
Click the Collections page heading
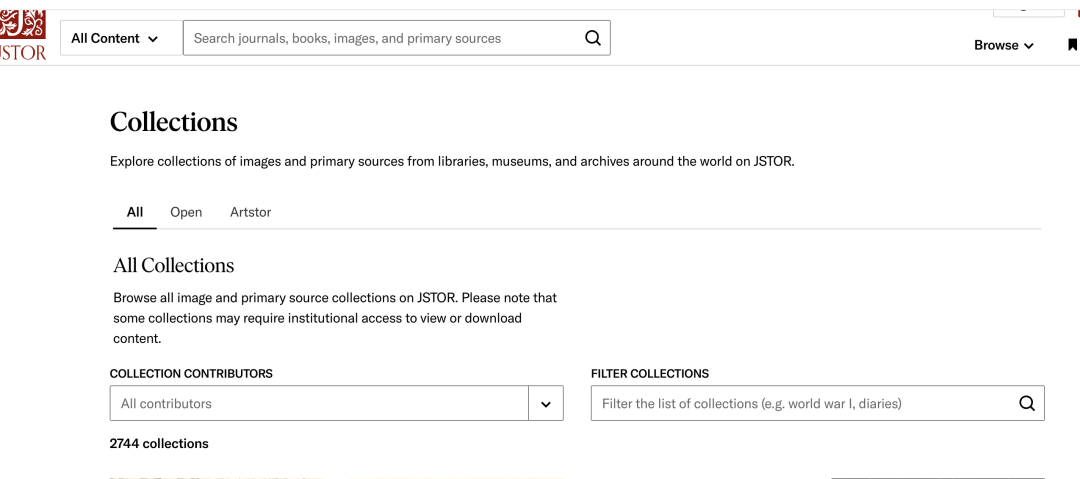(174, 122)
